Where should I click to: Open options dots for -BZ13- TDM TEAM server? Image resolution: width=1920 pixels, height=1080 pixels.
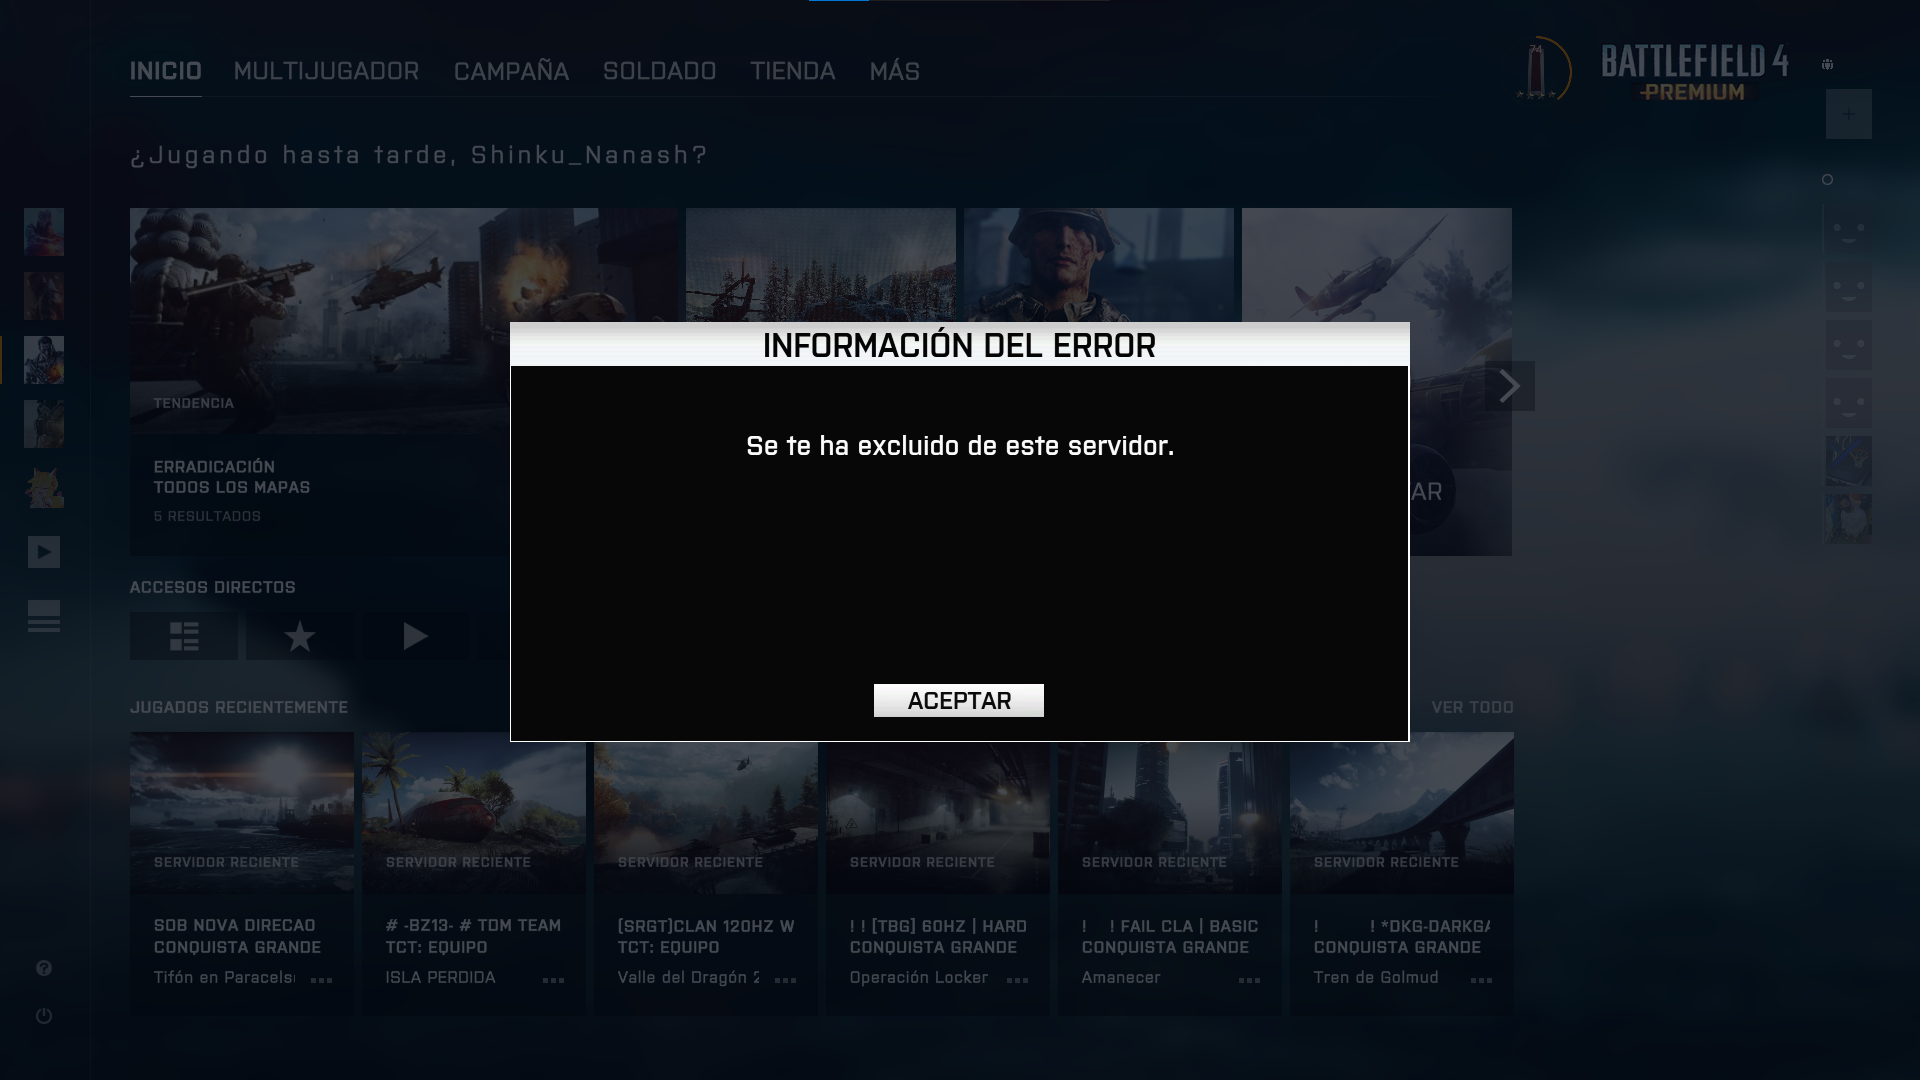point(553,980)
